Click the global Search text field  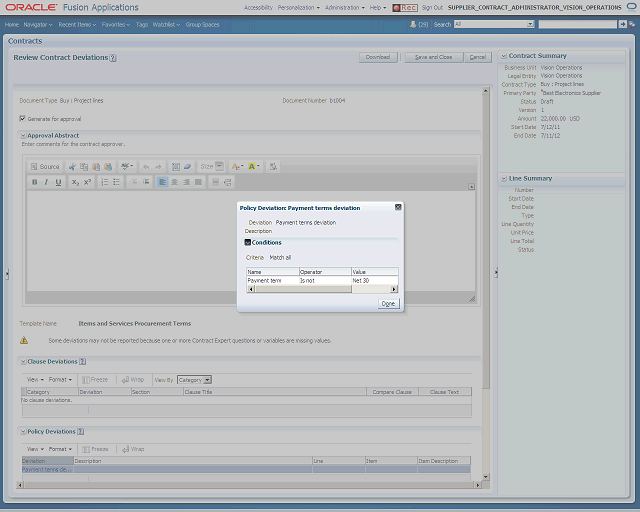coord(578,24)
